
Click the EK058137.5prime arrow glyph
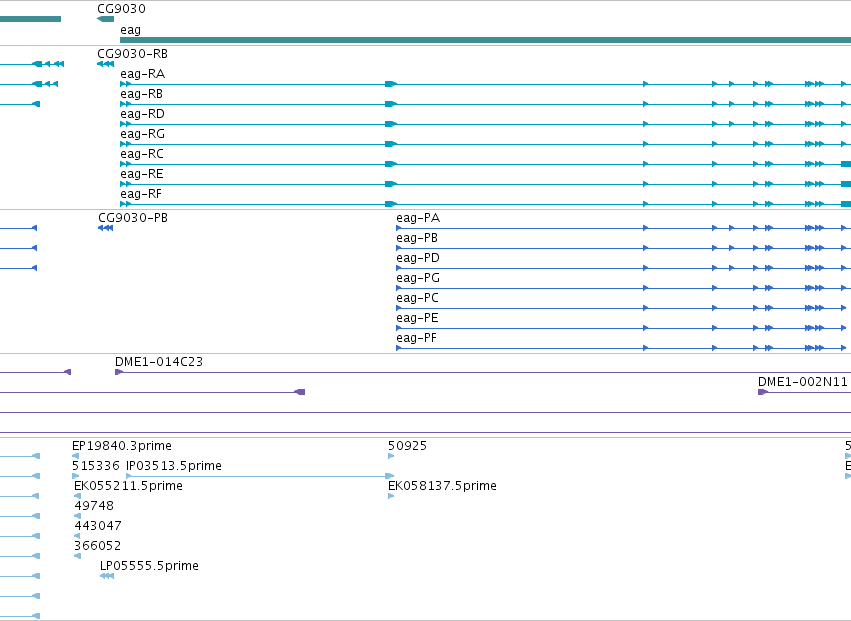point(391,497)
